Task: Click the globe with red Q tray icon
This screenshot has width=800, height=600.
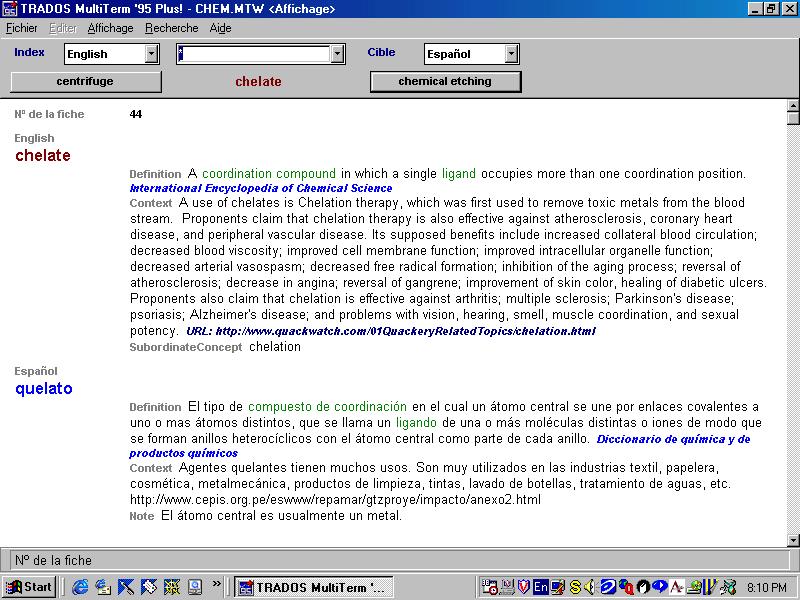Action: tap(626, 587)
